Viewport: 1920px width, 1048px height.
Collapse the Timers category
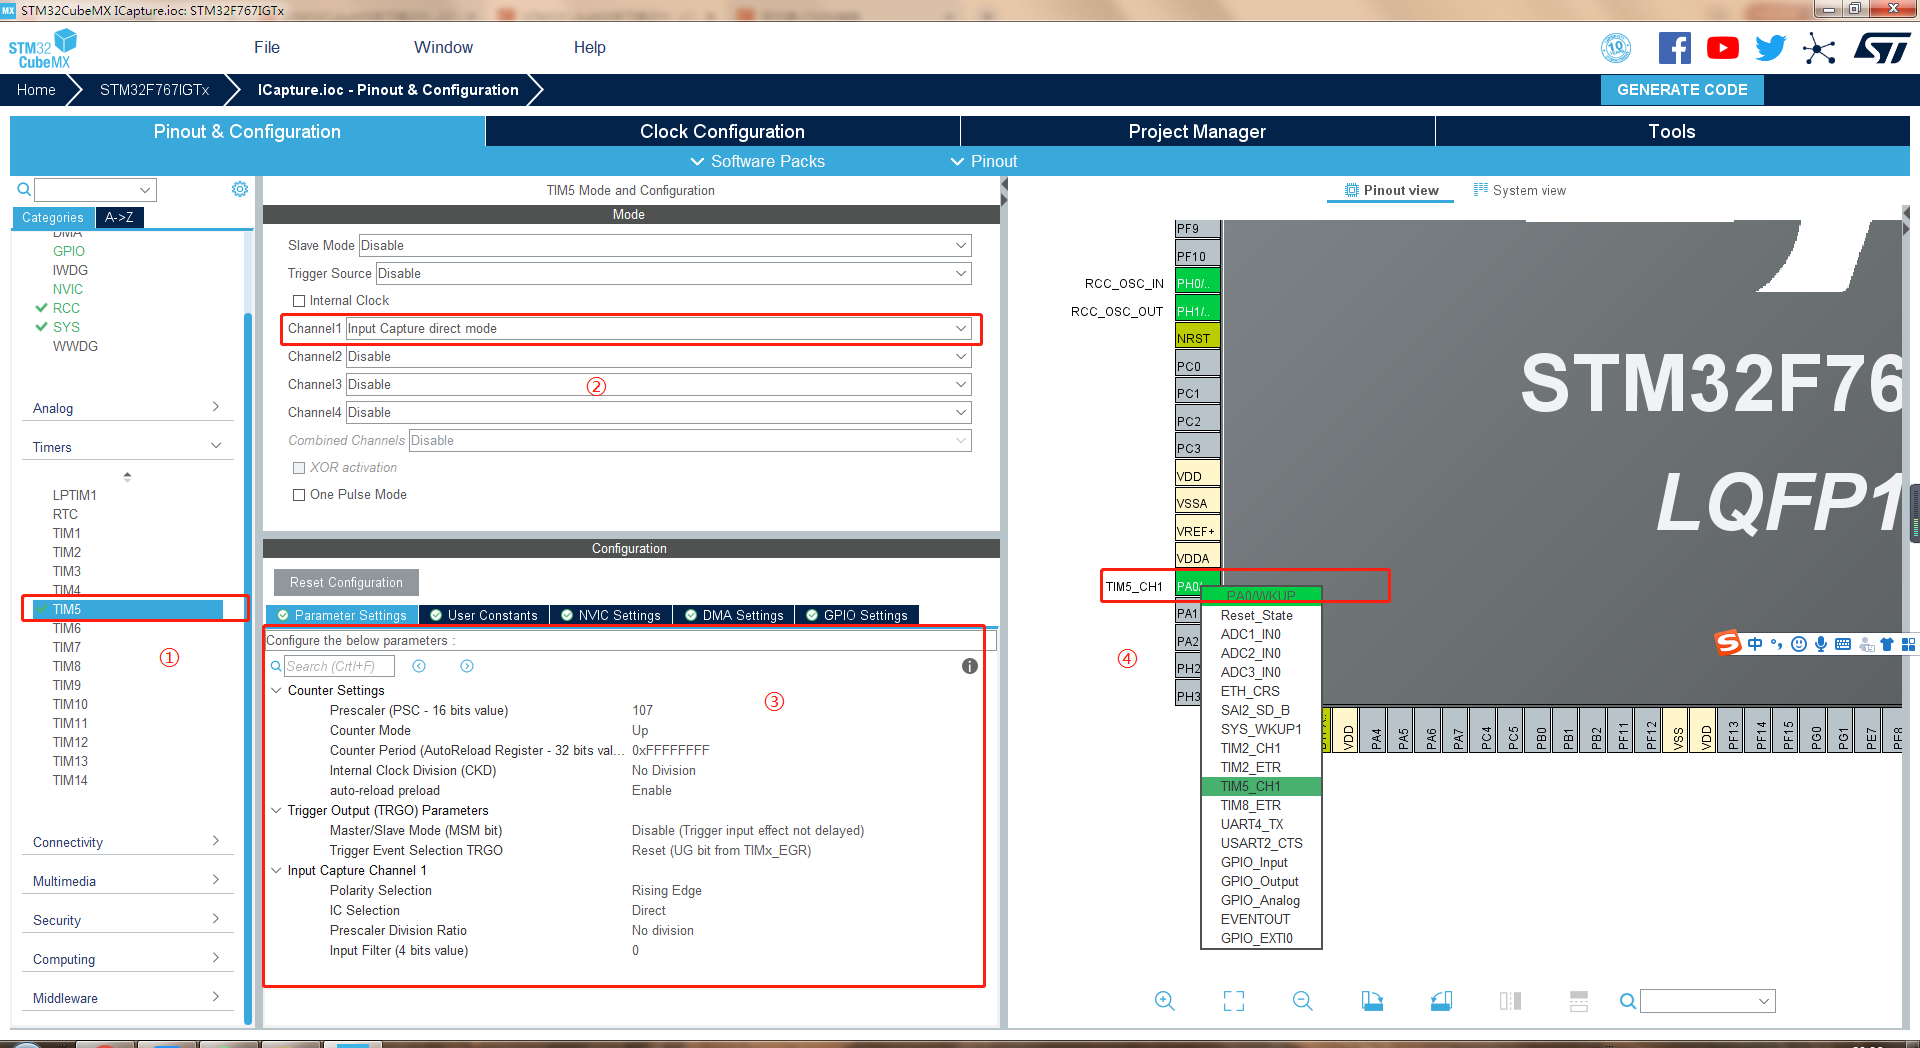(127, 447)
